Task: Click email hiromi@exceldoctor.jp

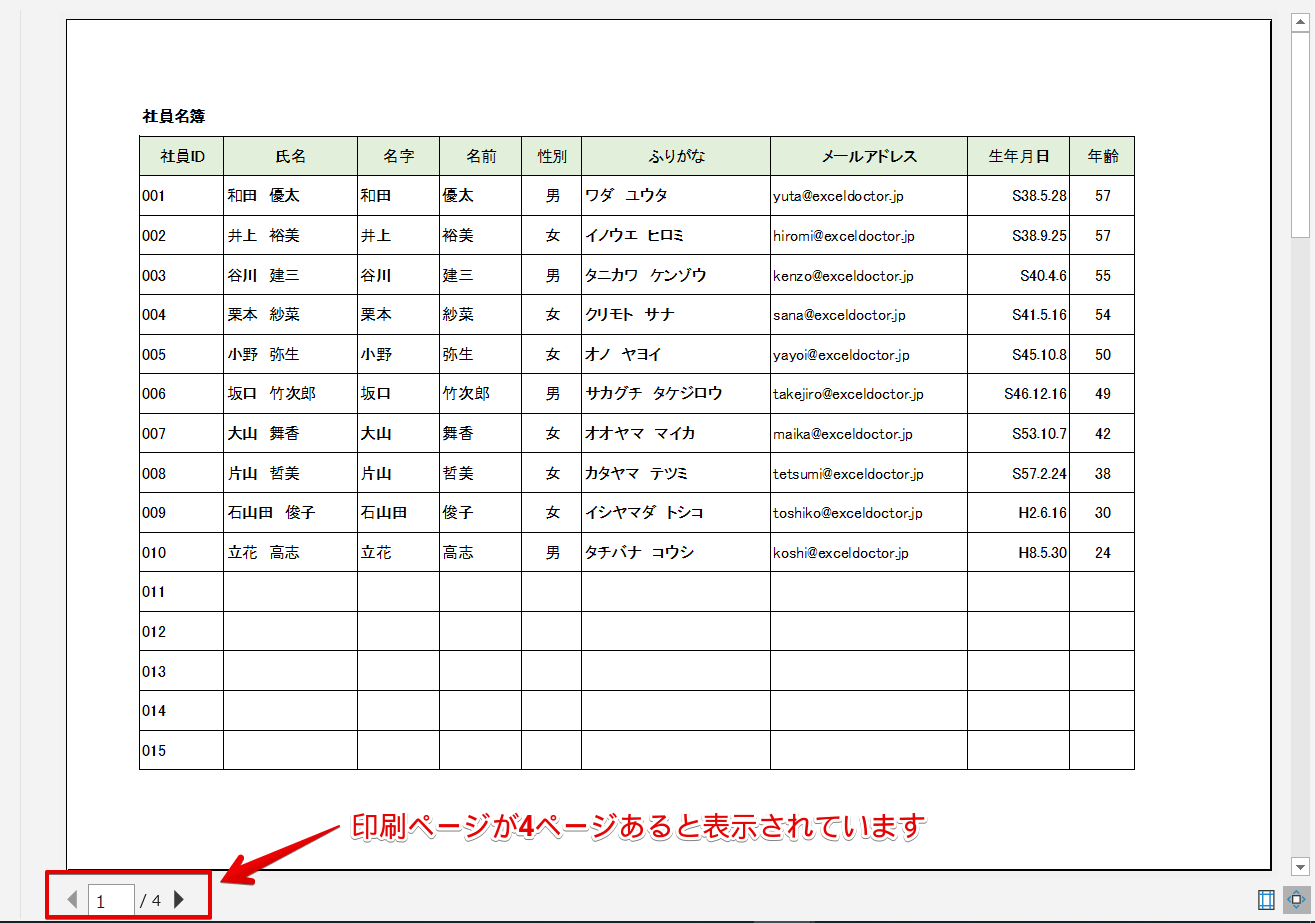Action: pos(844,237)
